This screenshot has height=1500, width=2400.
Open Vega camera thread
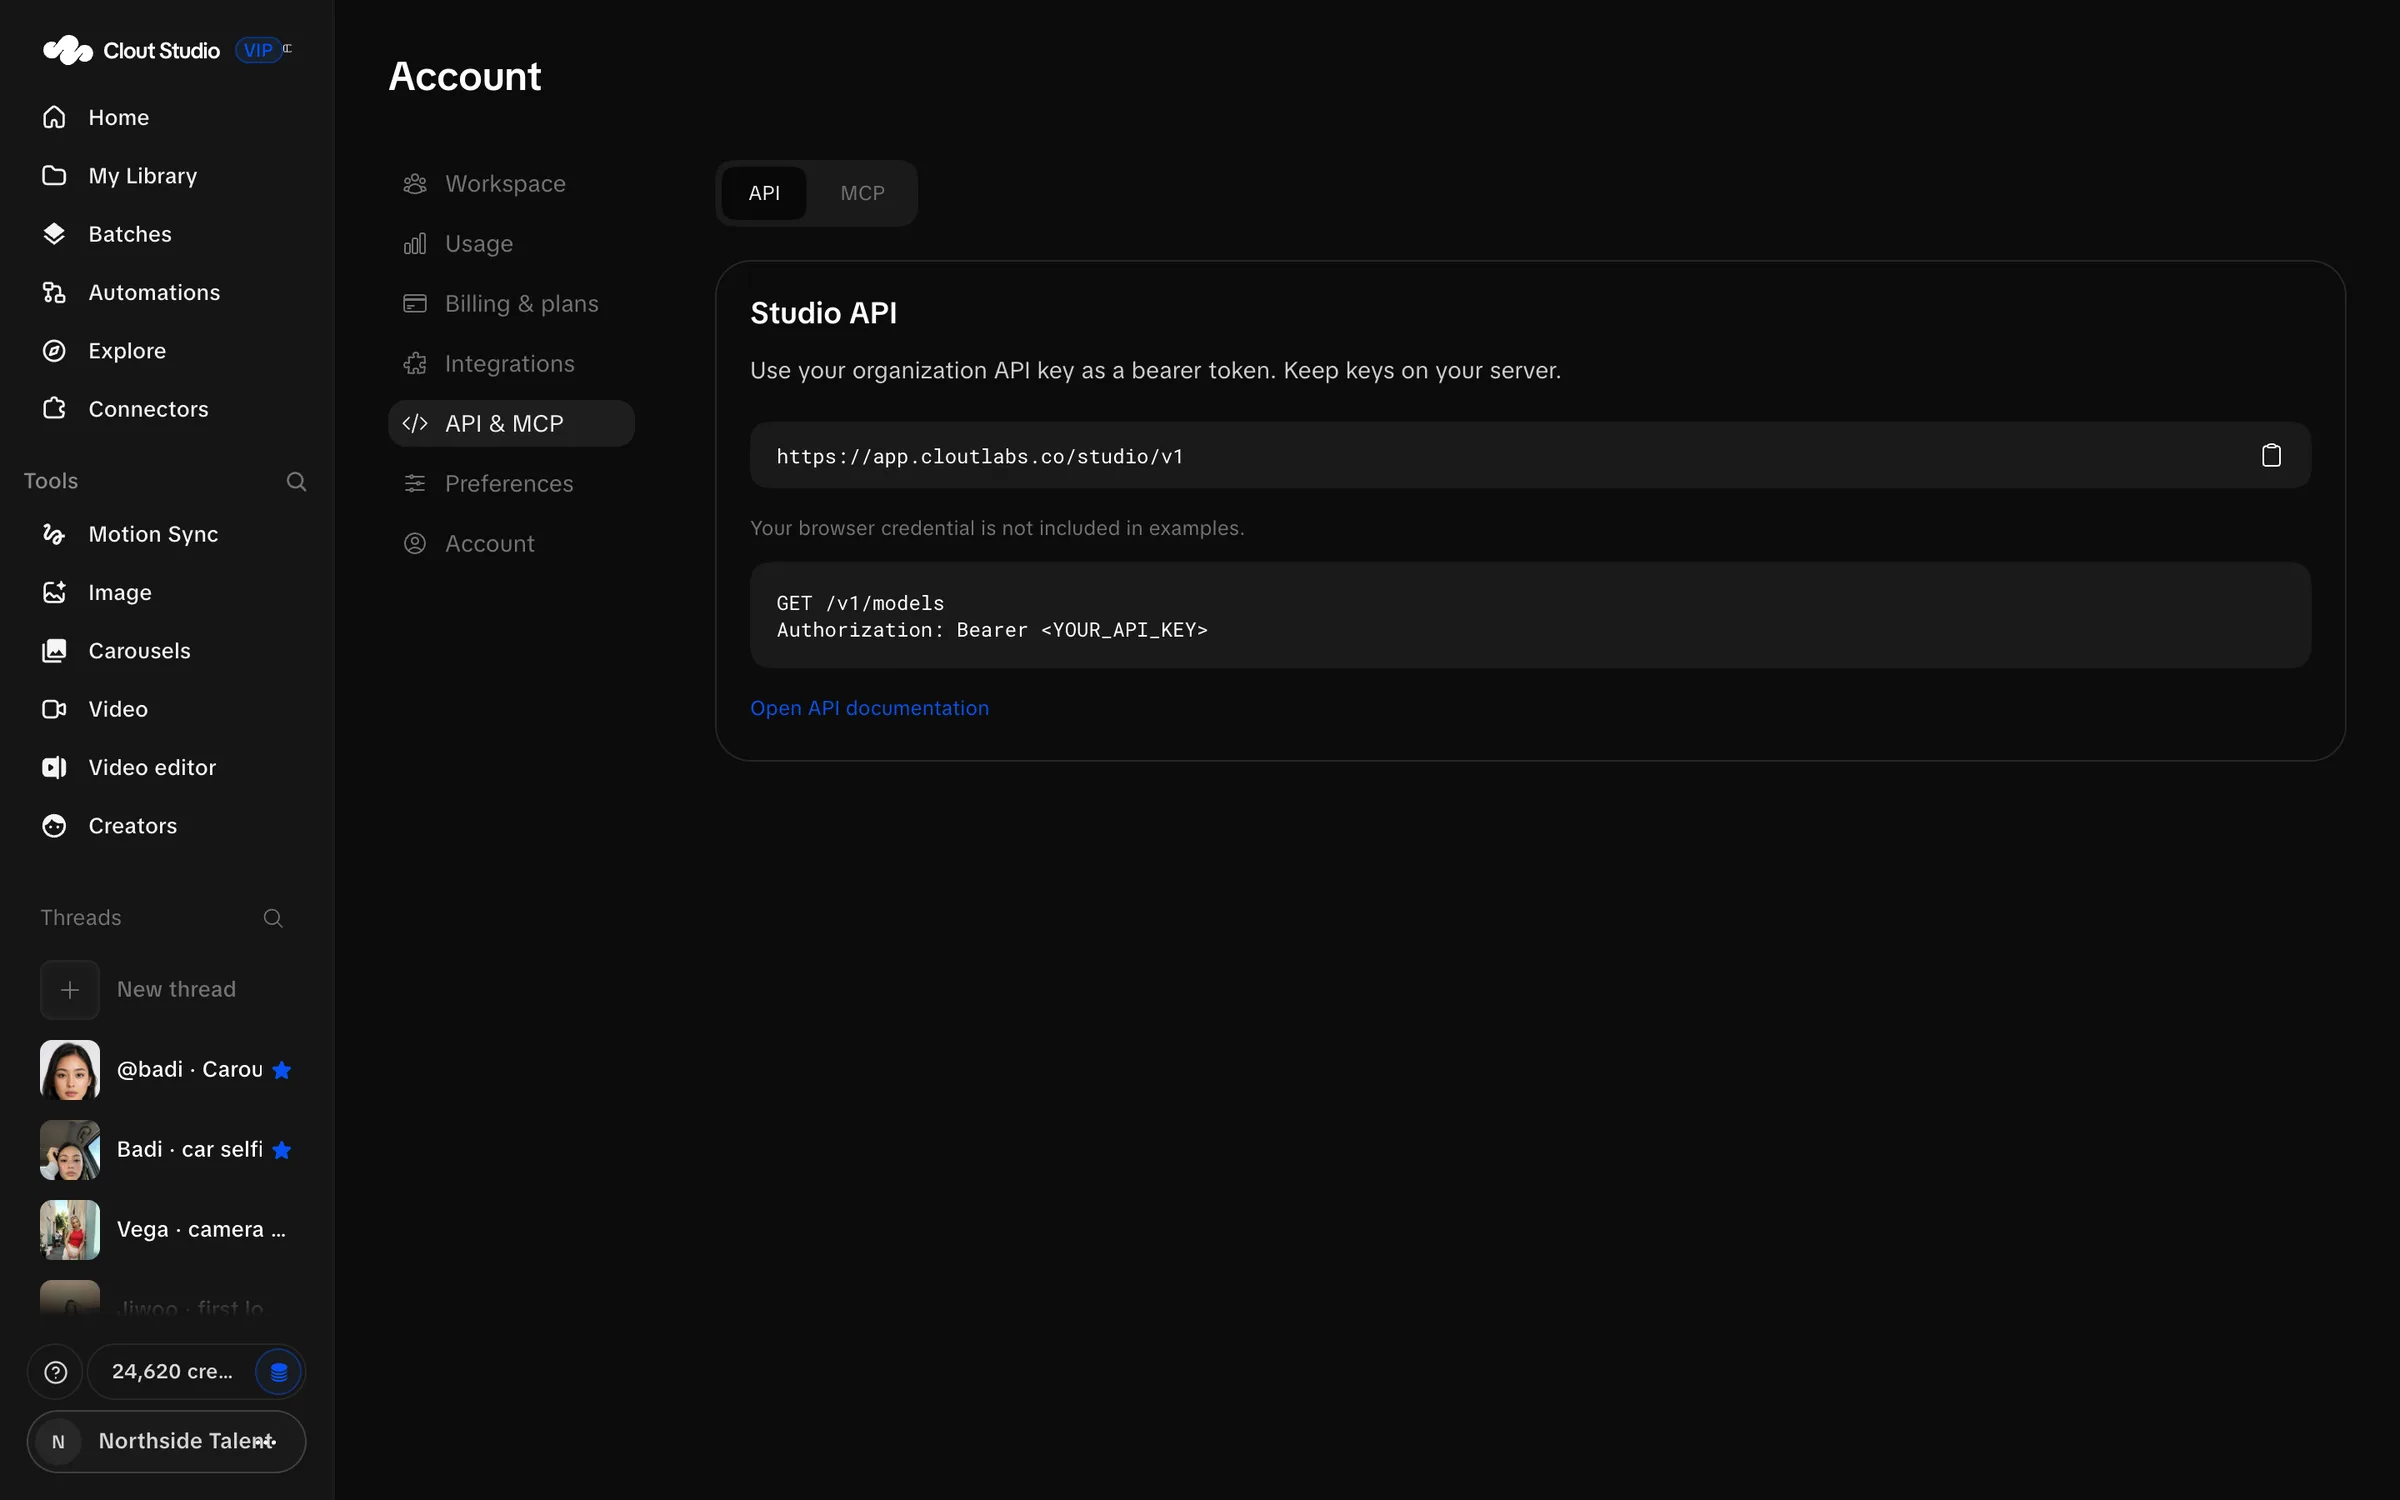coord(166,1230)
